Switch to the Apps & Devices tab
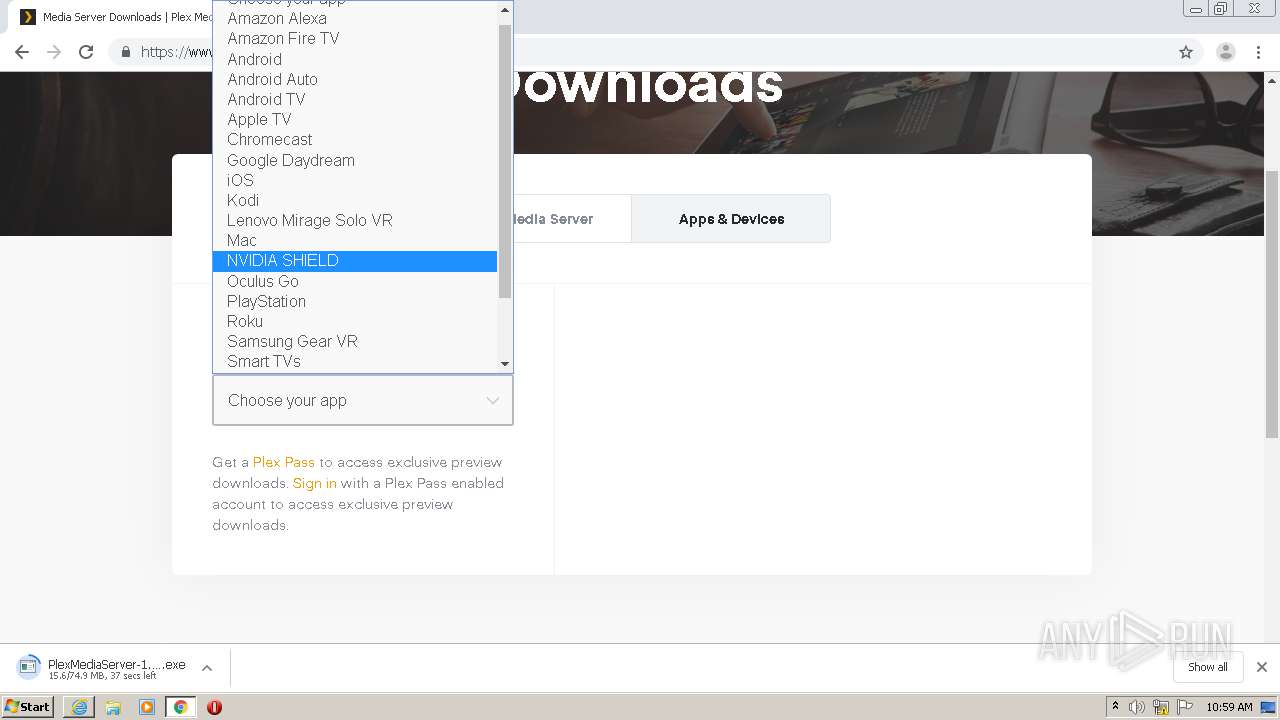 click(x=731, y=219)
